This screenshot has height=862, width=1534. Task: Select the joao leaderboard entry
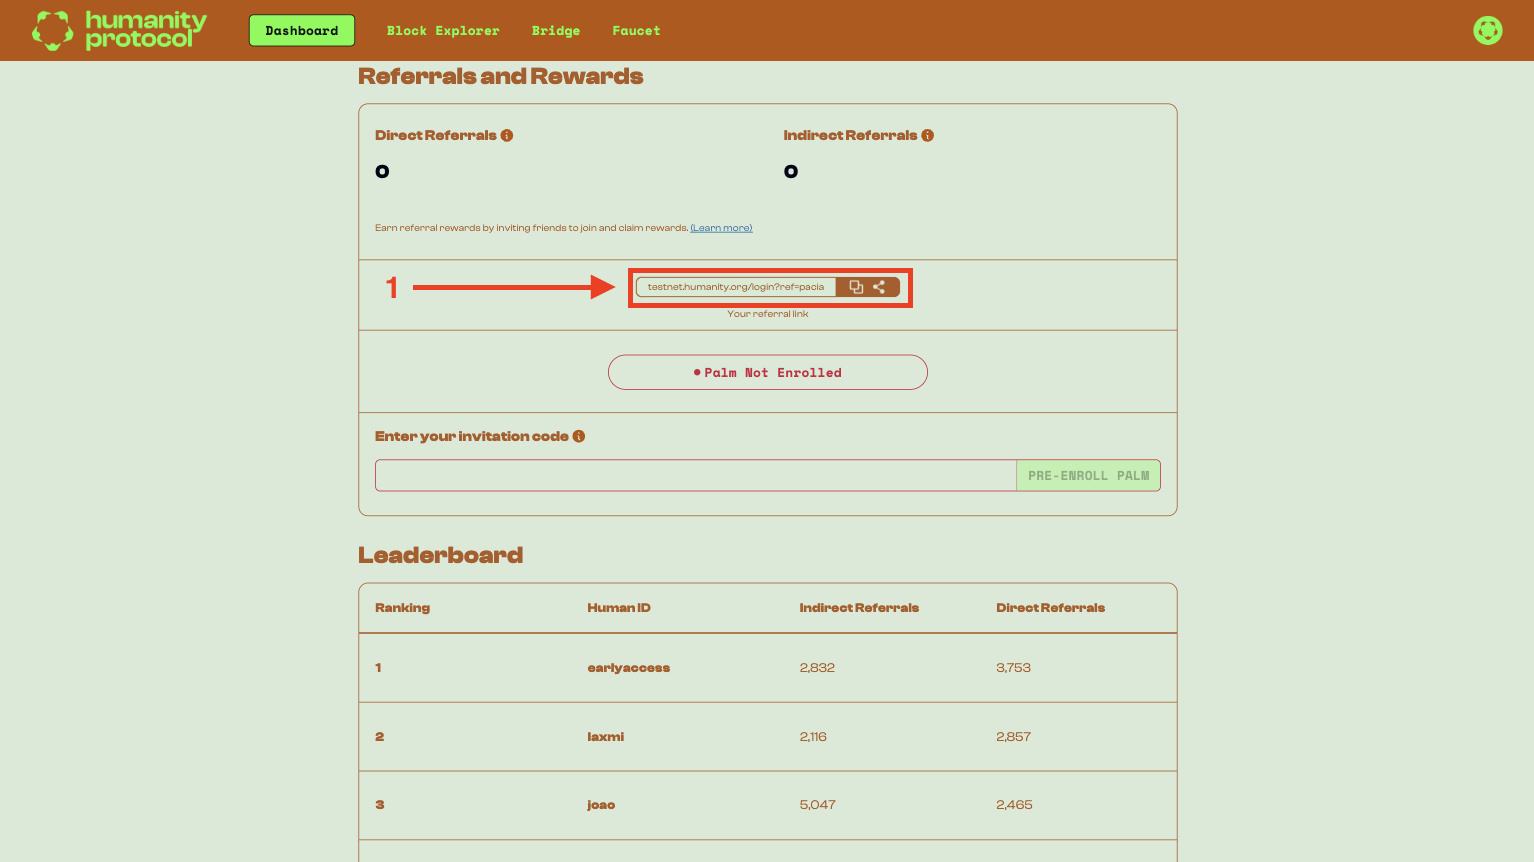pos(601,805)
